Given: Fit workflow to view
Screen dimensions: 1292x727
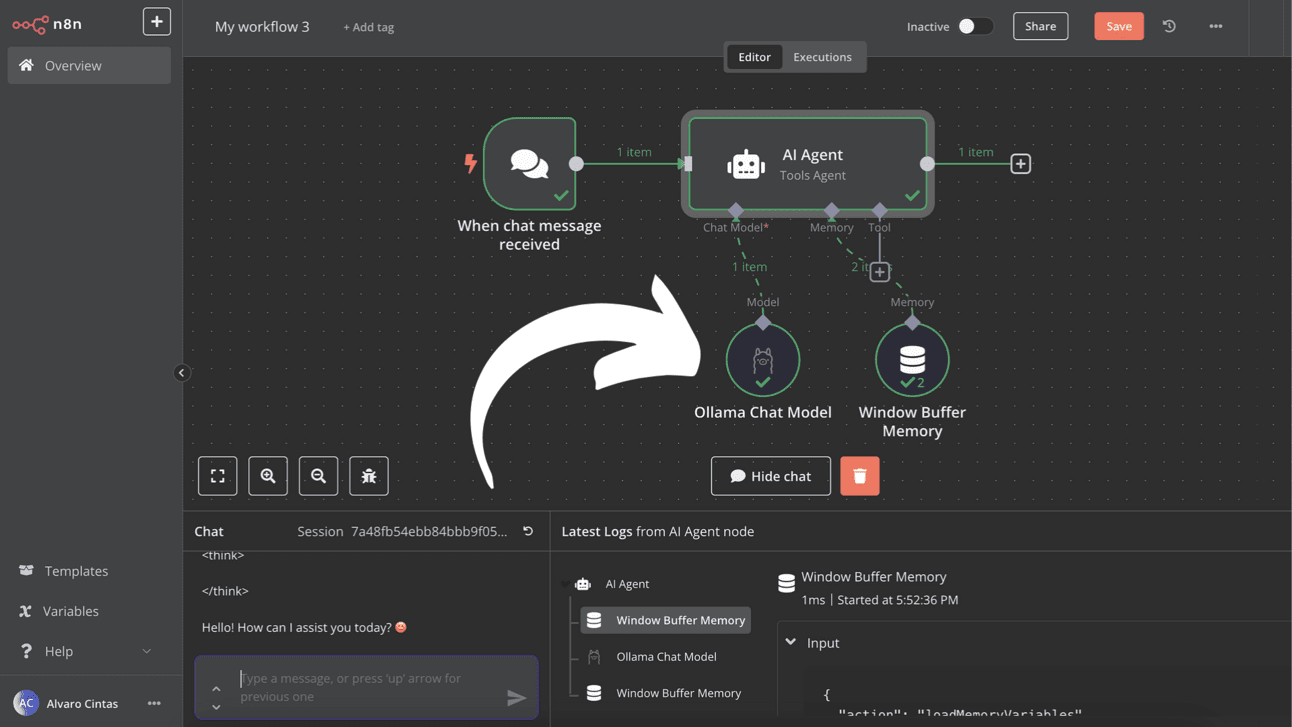Looking at the screenshot, I should (x=218, y=476).
